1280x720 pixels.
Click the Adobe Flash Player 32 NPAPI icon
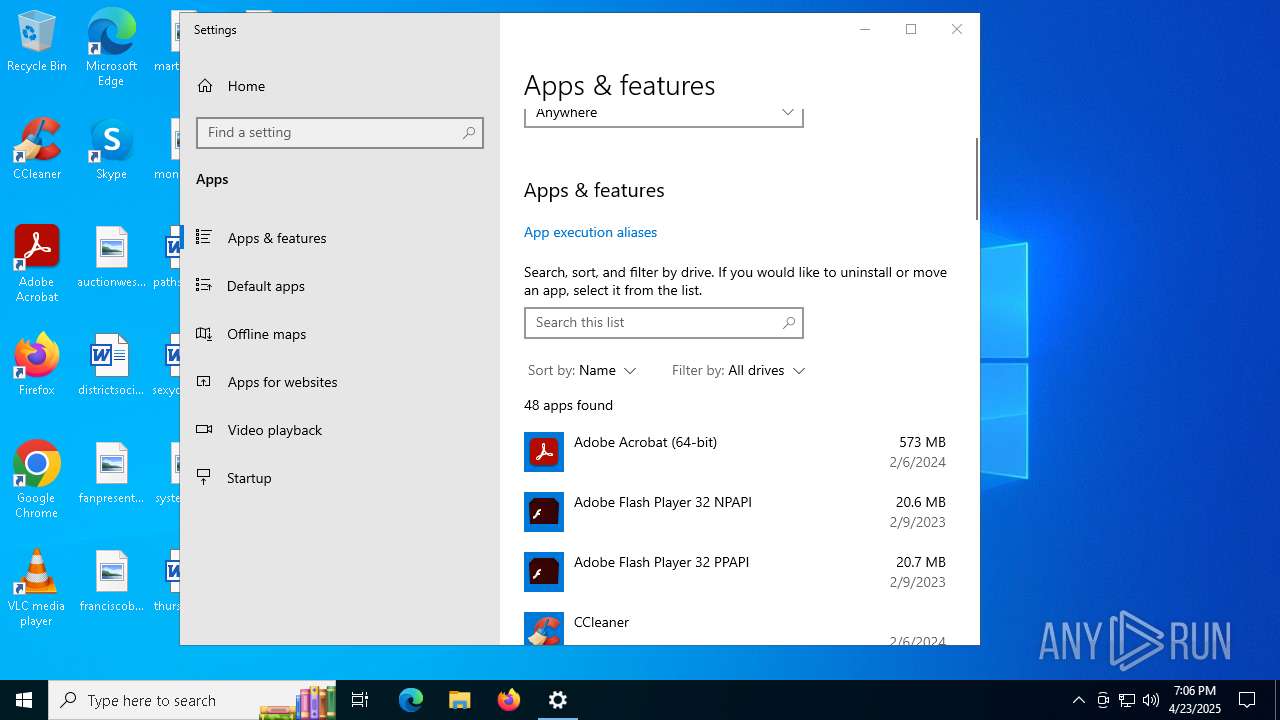(544, 512)
